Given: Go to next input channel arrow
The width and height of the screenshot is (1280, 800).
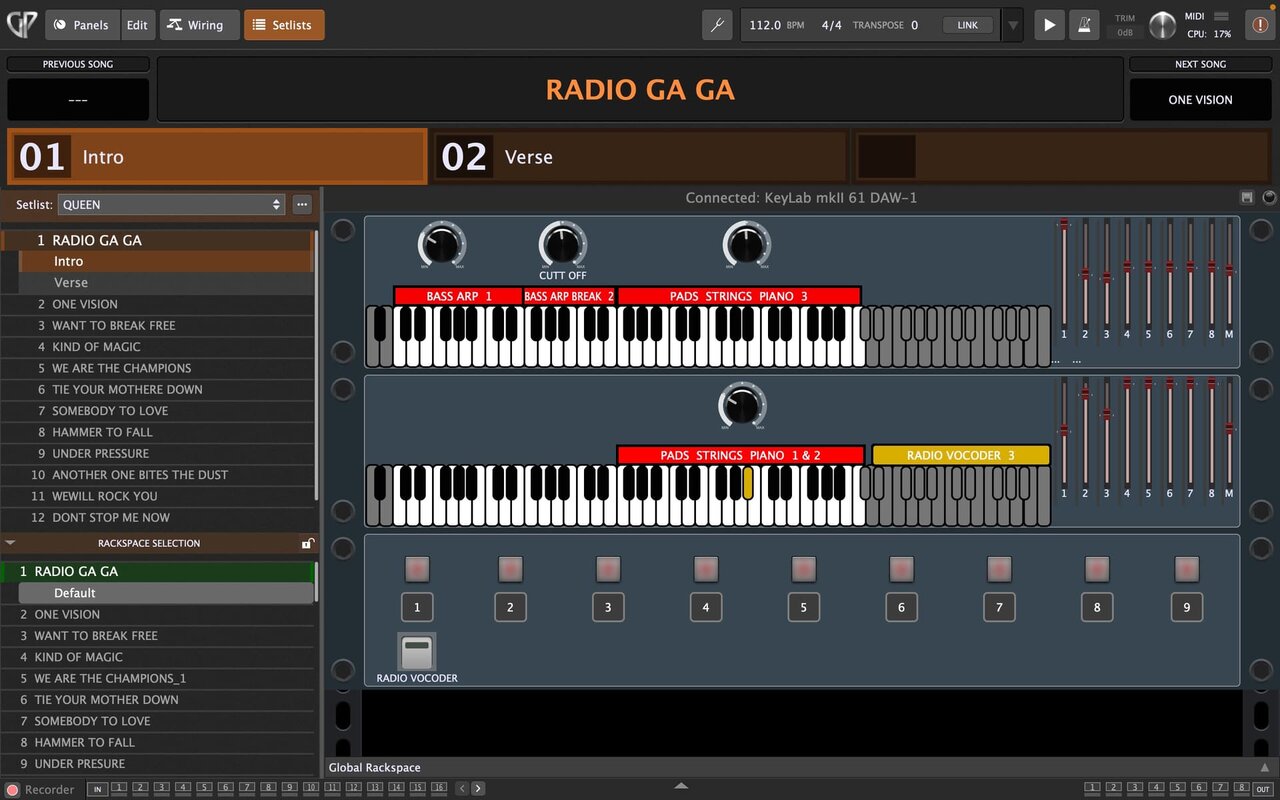Looking at the screenshot, I should coord(478,788).
